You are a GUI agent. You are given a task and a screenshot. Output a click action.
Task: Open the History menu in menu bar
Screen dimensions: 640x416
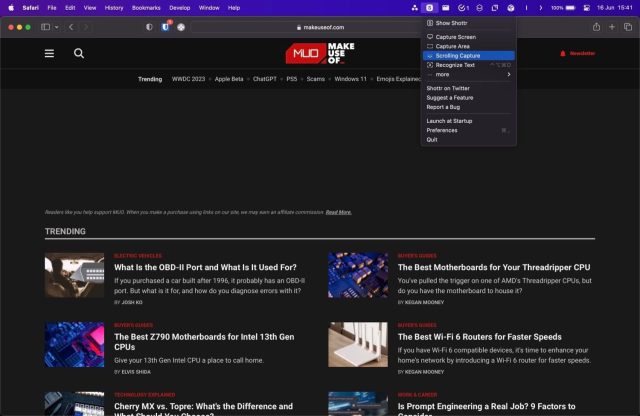[x=114, y=8]
